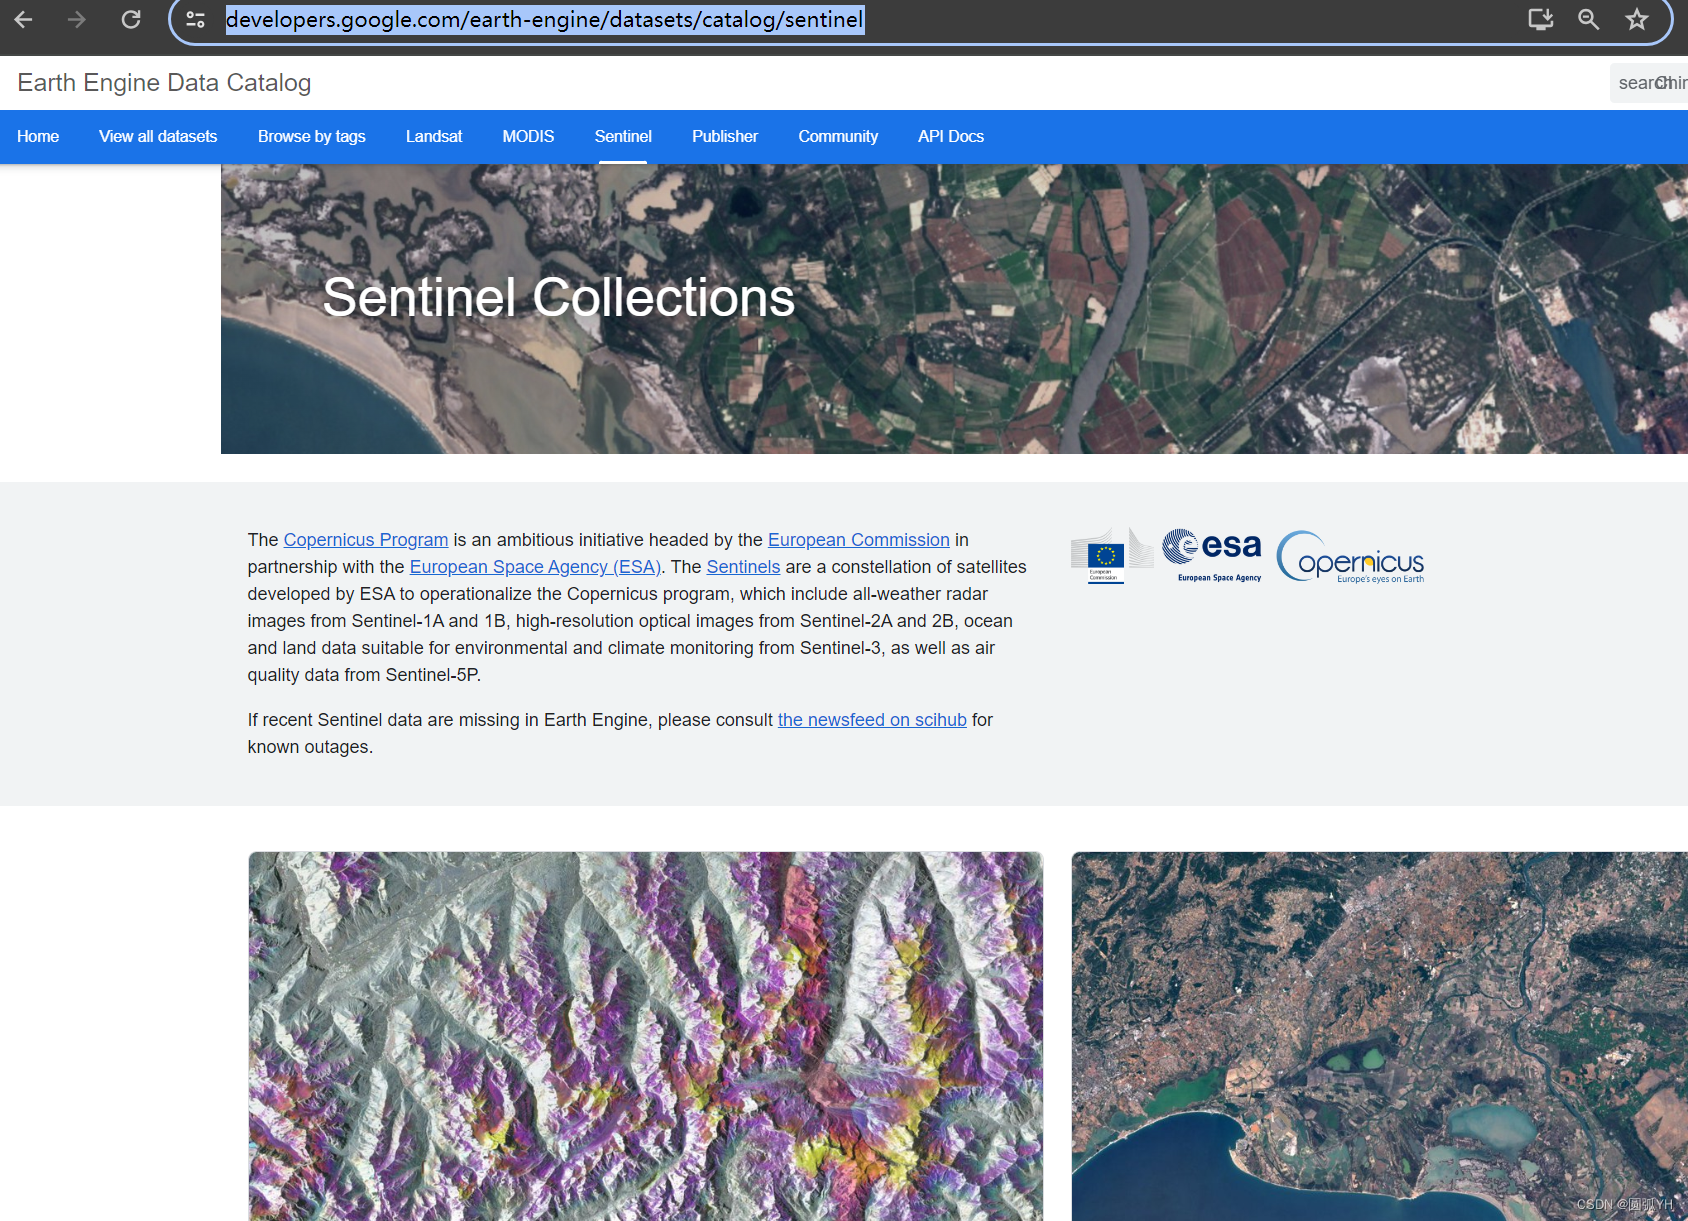Click the Copernicus logo
1688x1221 pixels.
[1351, 557]
